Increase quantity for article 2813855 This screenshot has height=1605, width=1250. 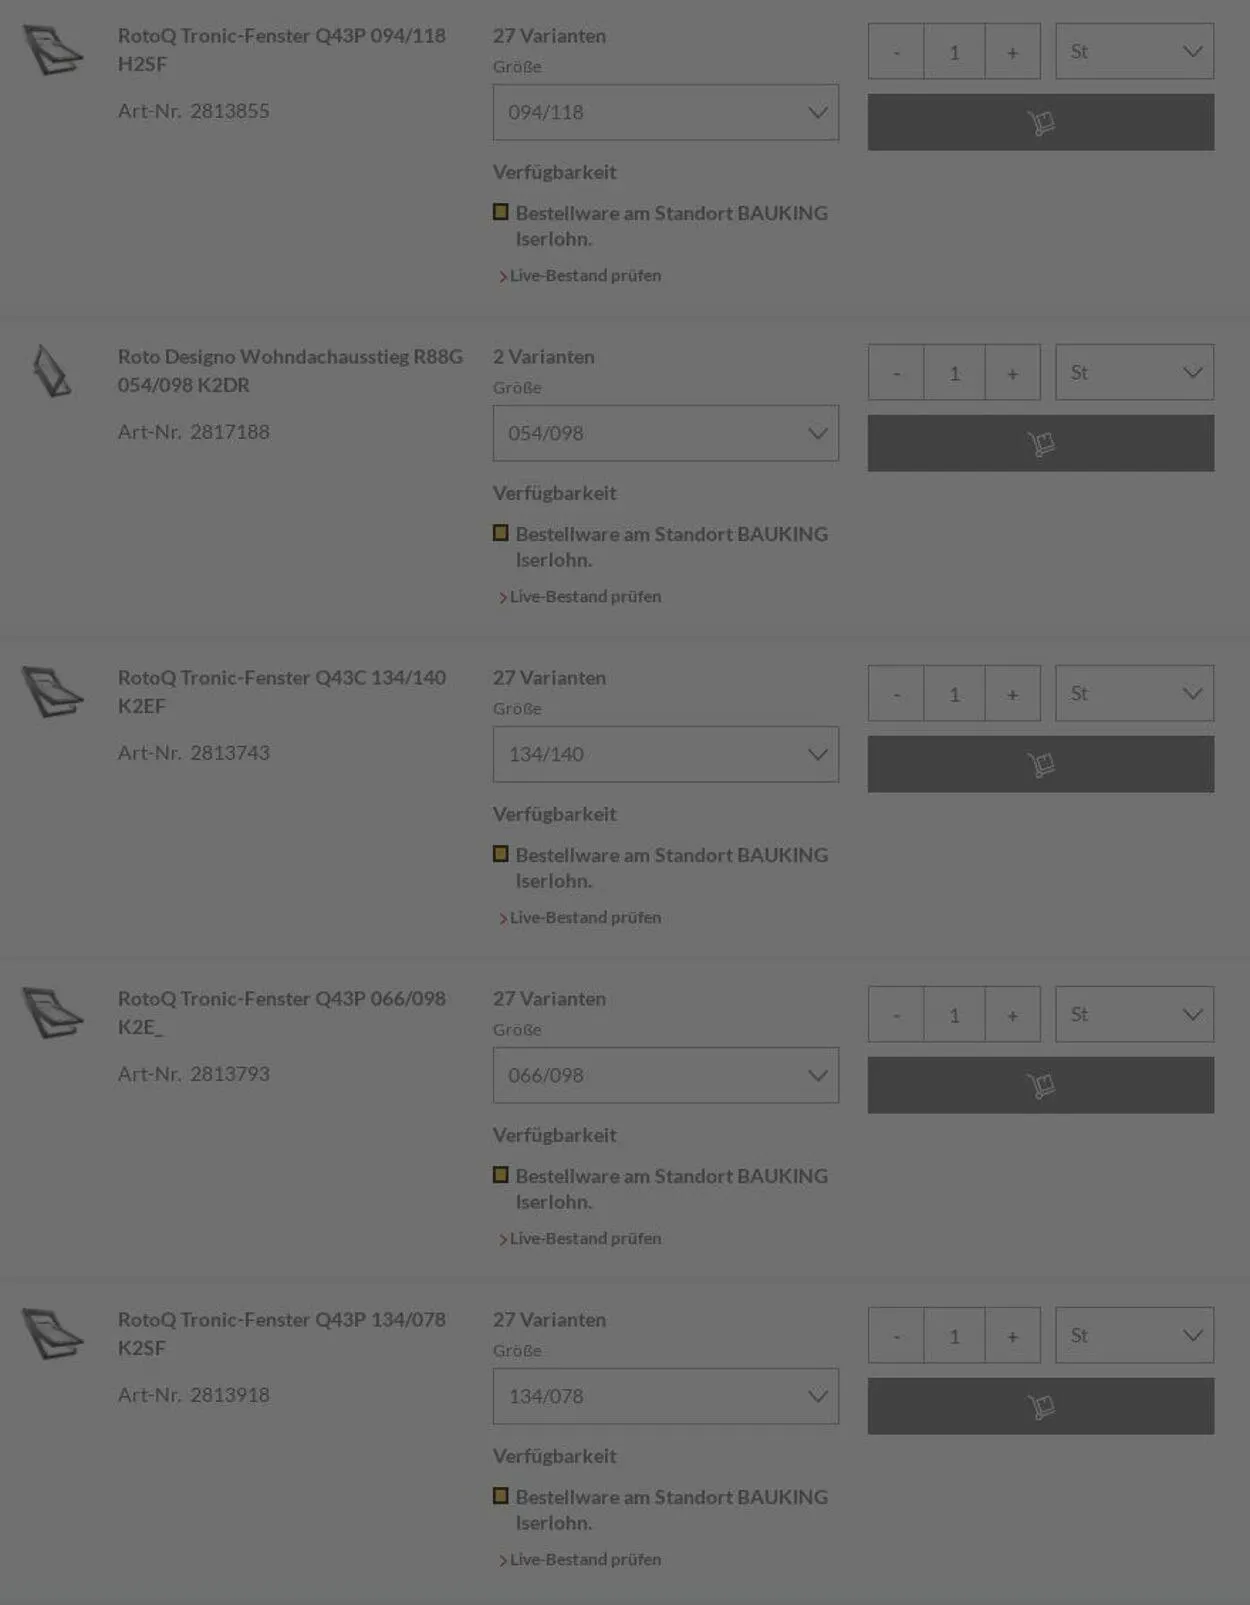pos(1012,52)
